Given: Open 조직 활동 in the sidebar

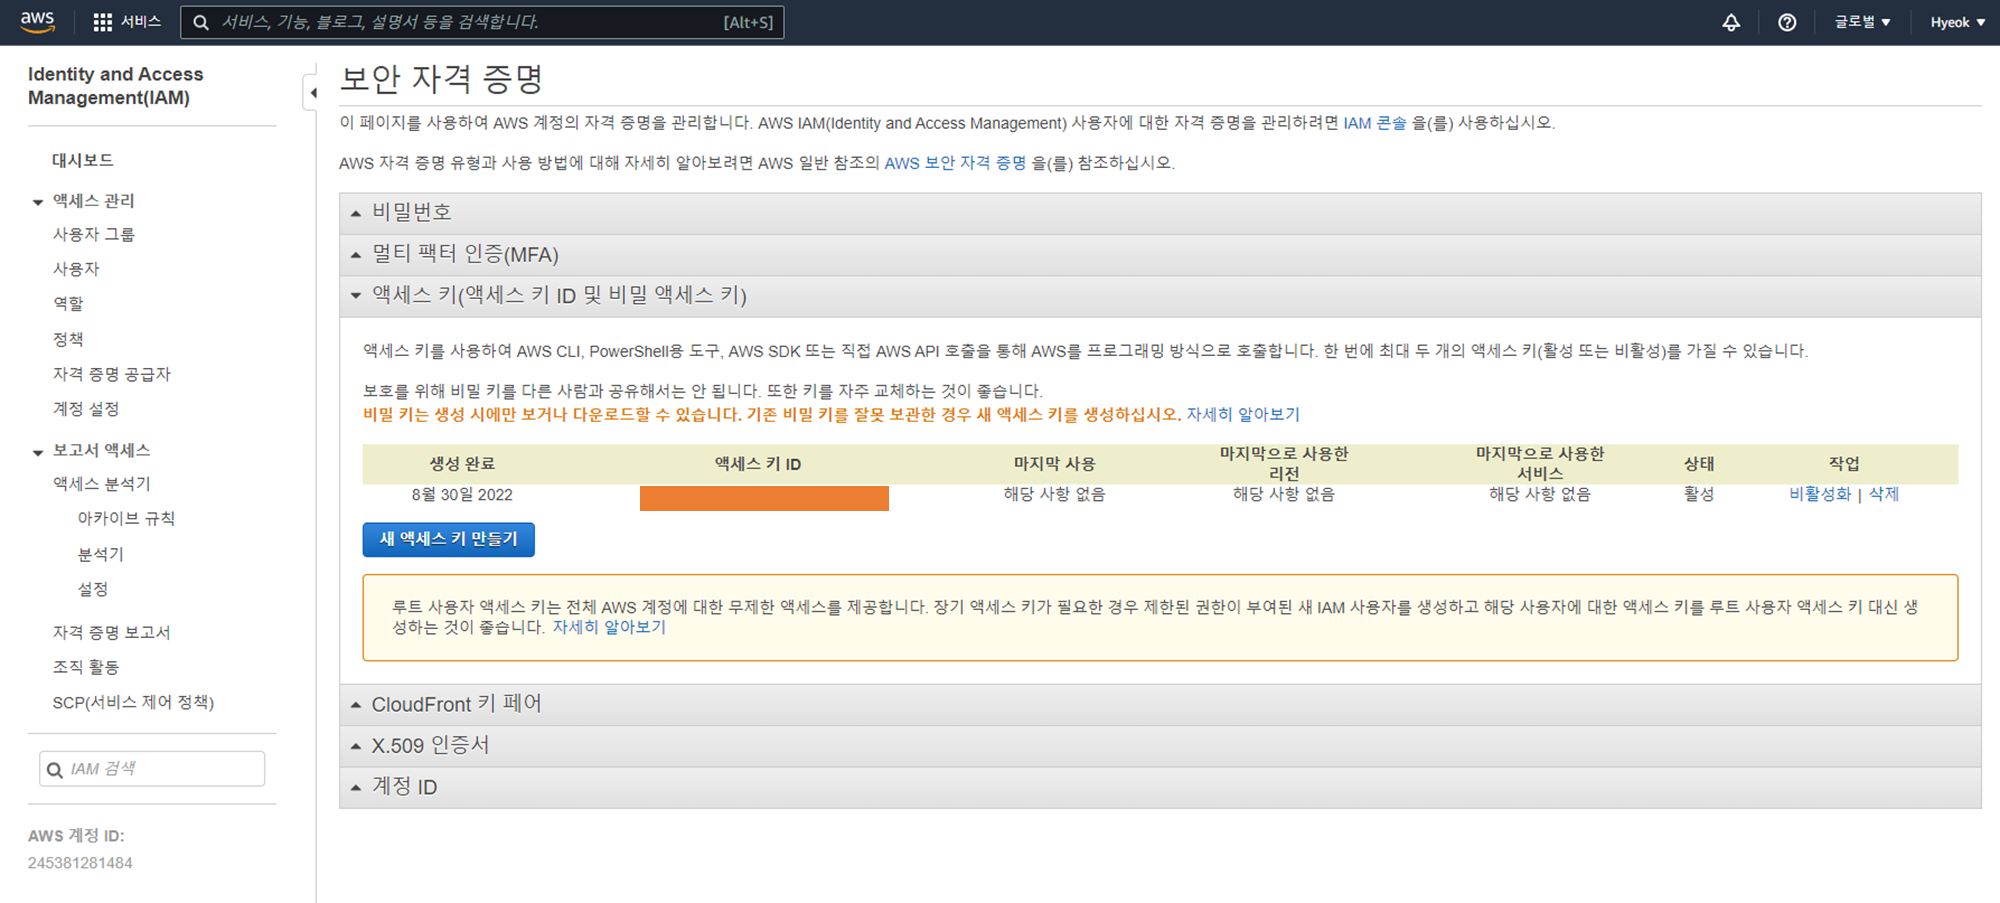Looking at the screenshot, I should point(86,667).
